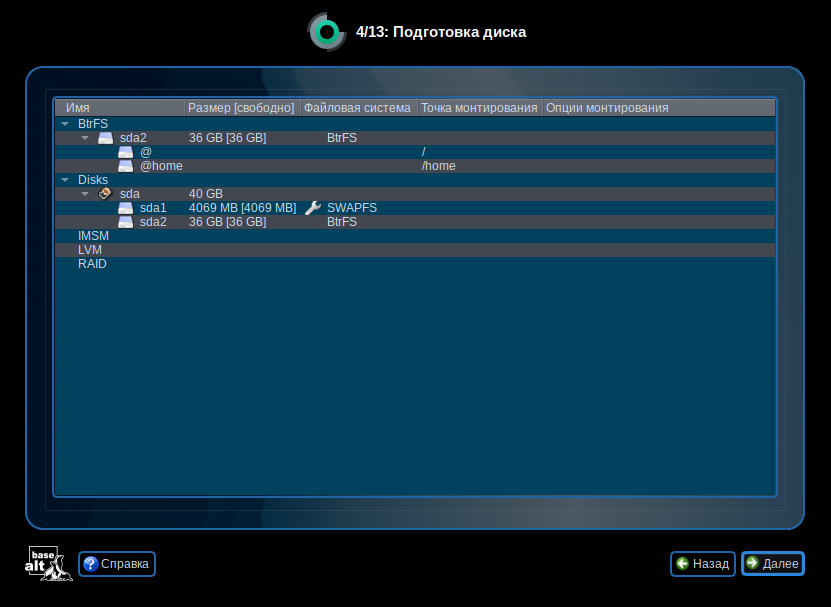Click the Точка монтирования column header
This screenshot has width=831, height=607.
(x=479, y=108)
